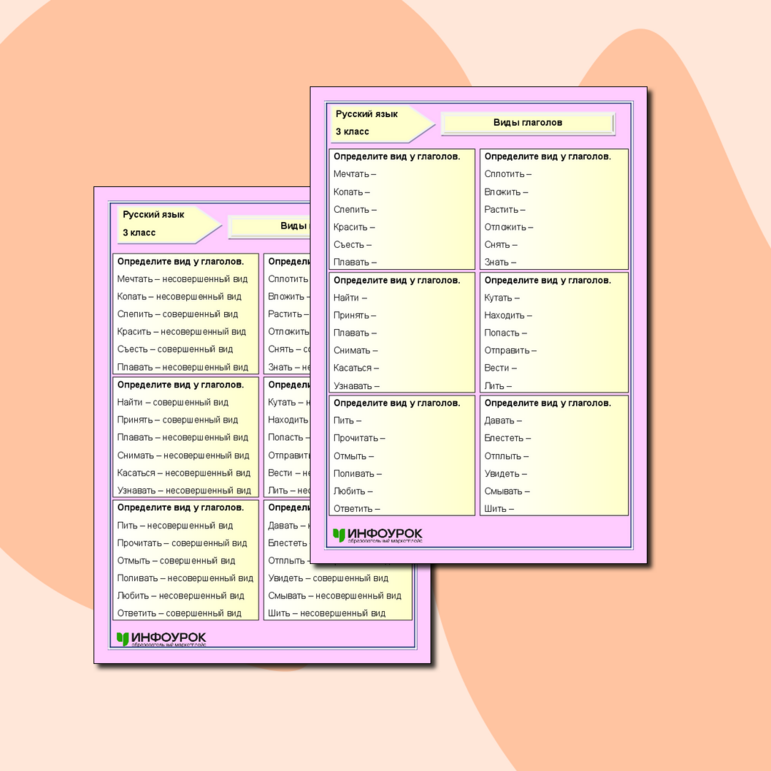Click the Infourok logo on the answer sheet
771x771 pixels.
[x=162, y=639]
